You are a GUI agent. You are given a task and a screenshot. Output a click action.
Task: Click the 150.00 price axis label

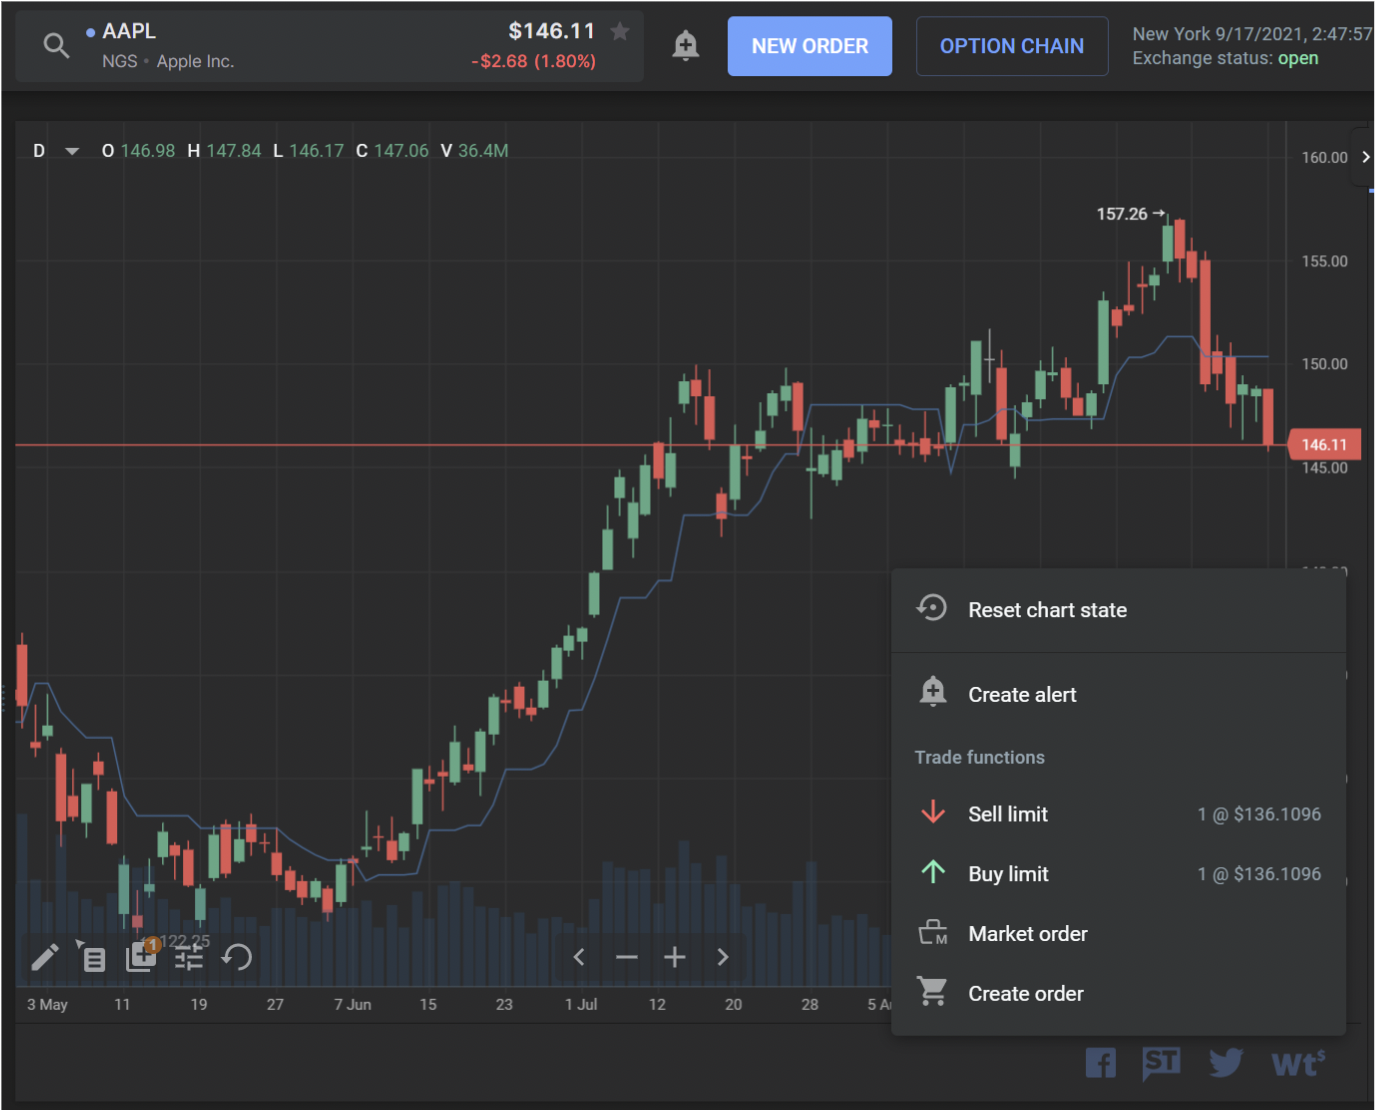point(1324,364)
